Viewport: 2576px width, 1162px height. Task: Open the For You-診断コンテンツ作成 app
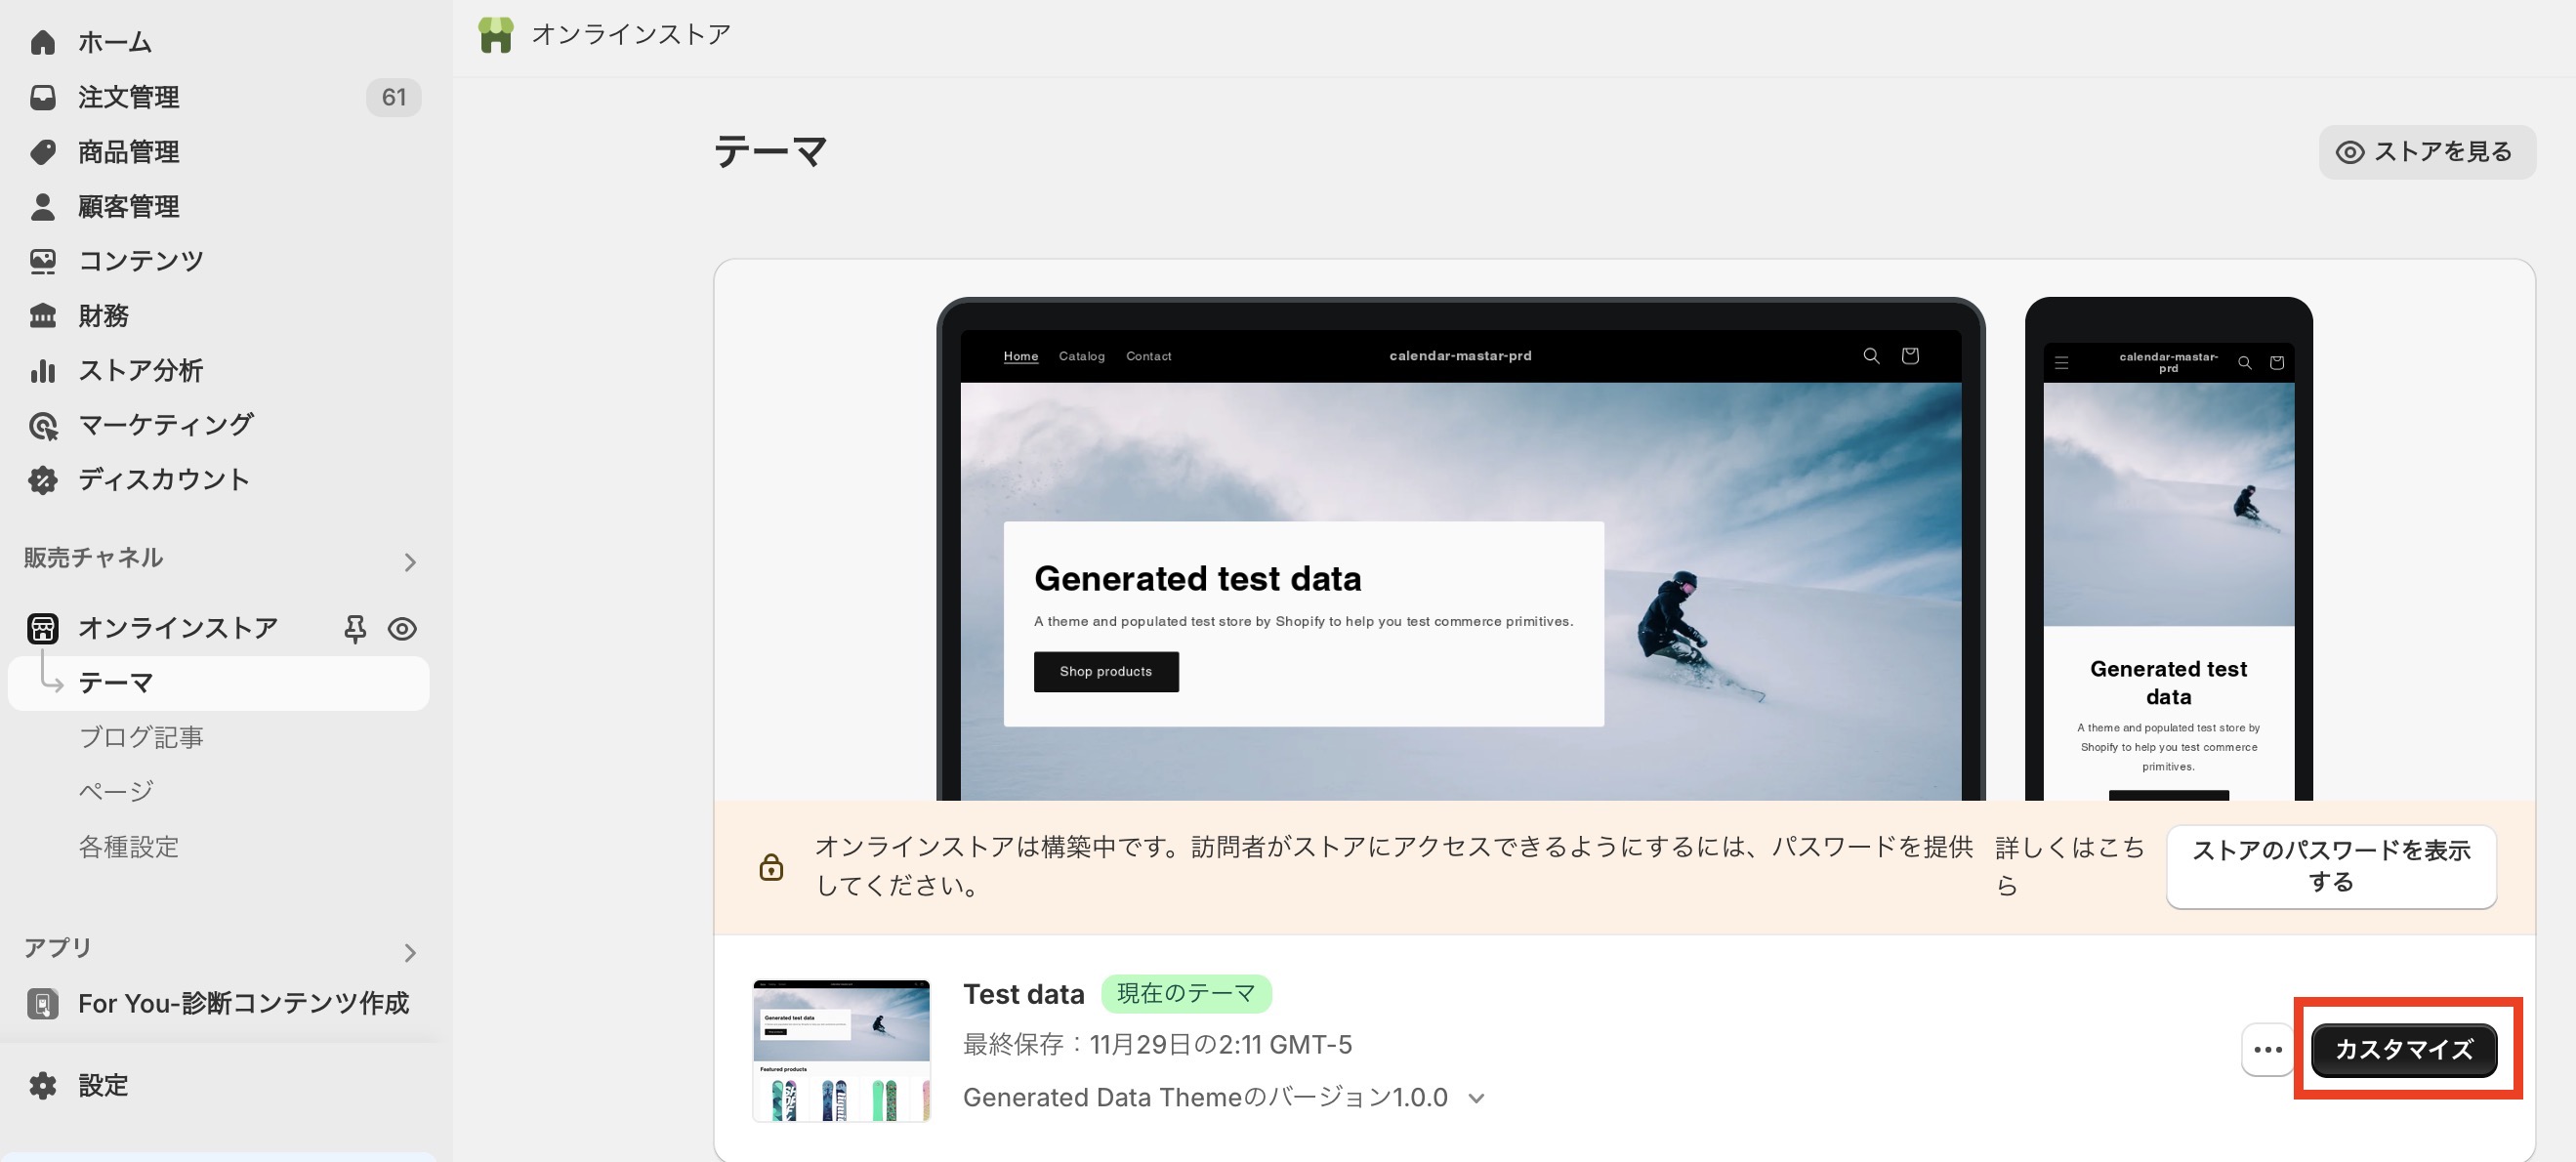coord(243,1003)
